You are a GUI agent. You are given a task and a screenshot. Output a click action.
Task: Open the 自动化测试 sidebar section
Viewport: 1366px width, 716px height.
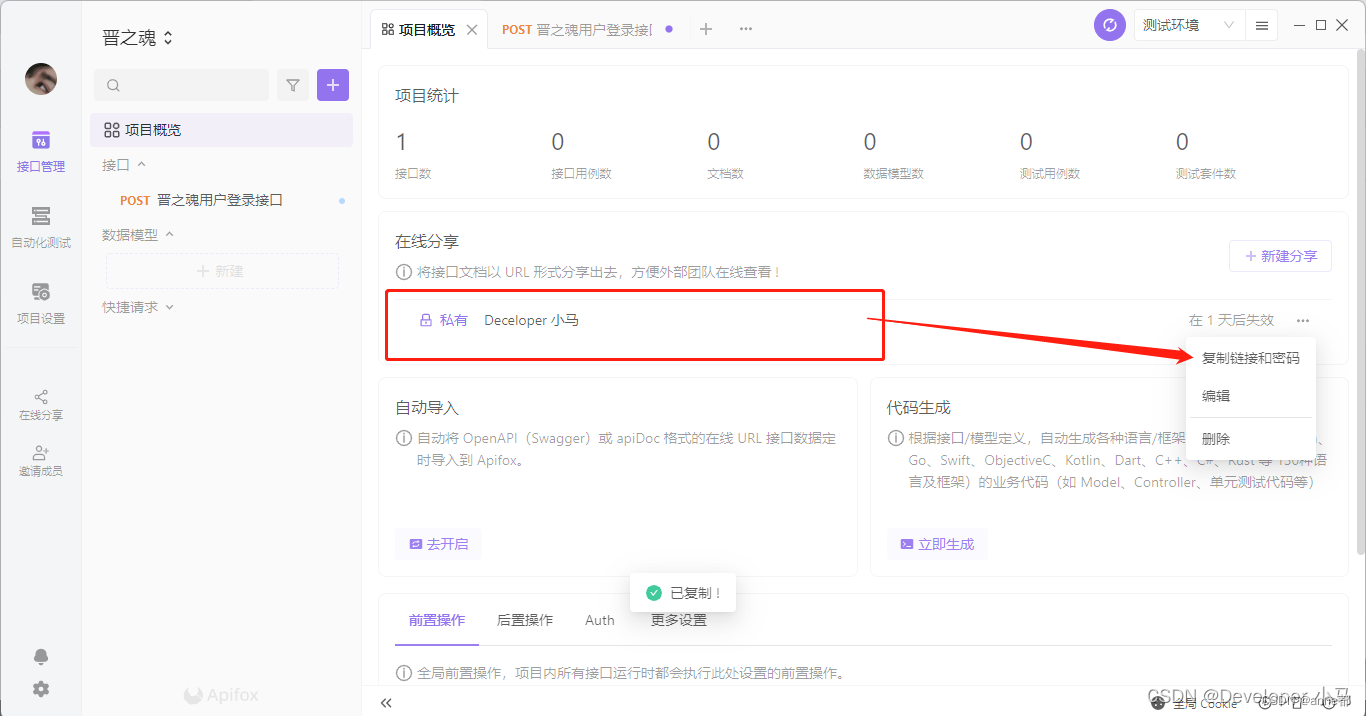click(x=41, y=228)
